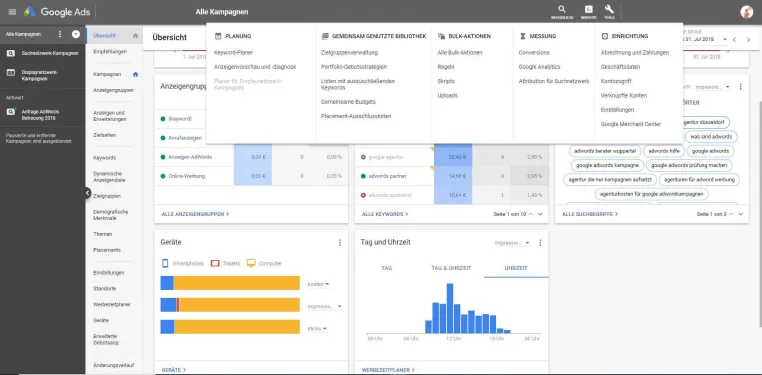The height and width of the screenshot is (375, 762).
Task: Click the Bulk-Aktionen section icon
Action: (x=441, y=36)
